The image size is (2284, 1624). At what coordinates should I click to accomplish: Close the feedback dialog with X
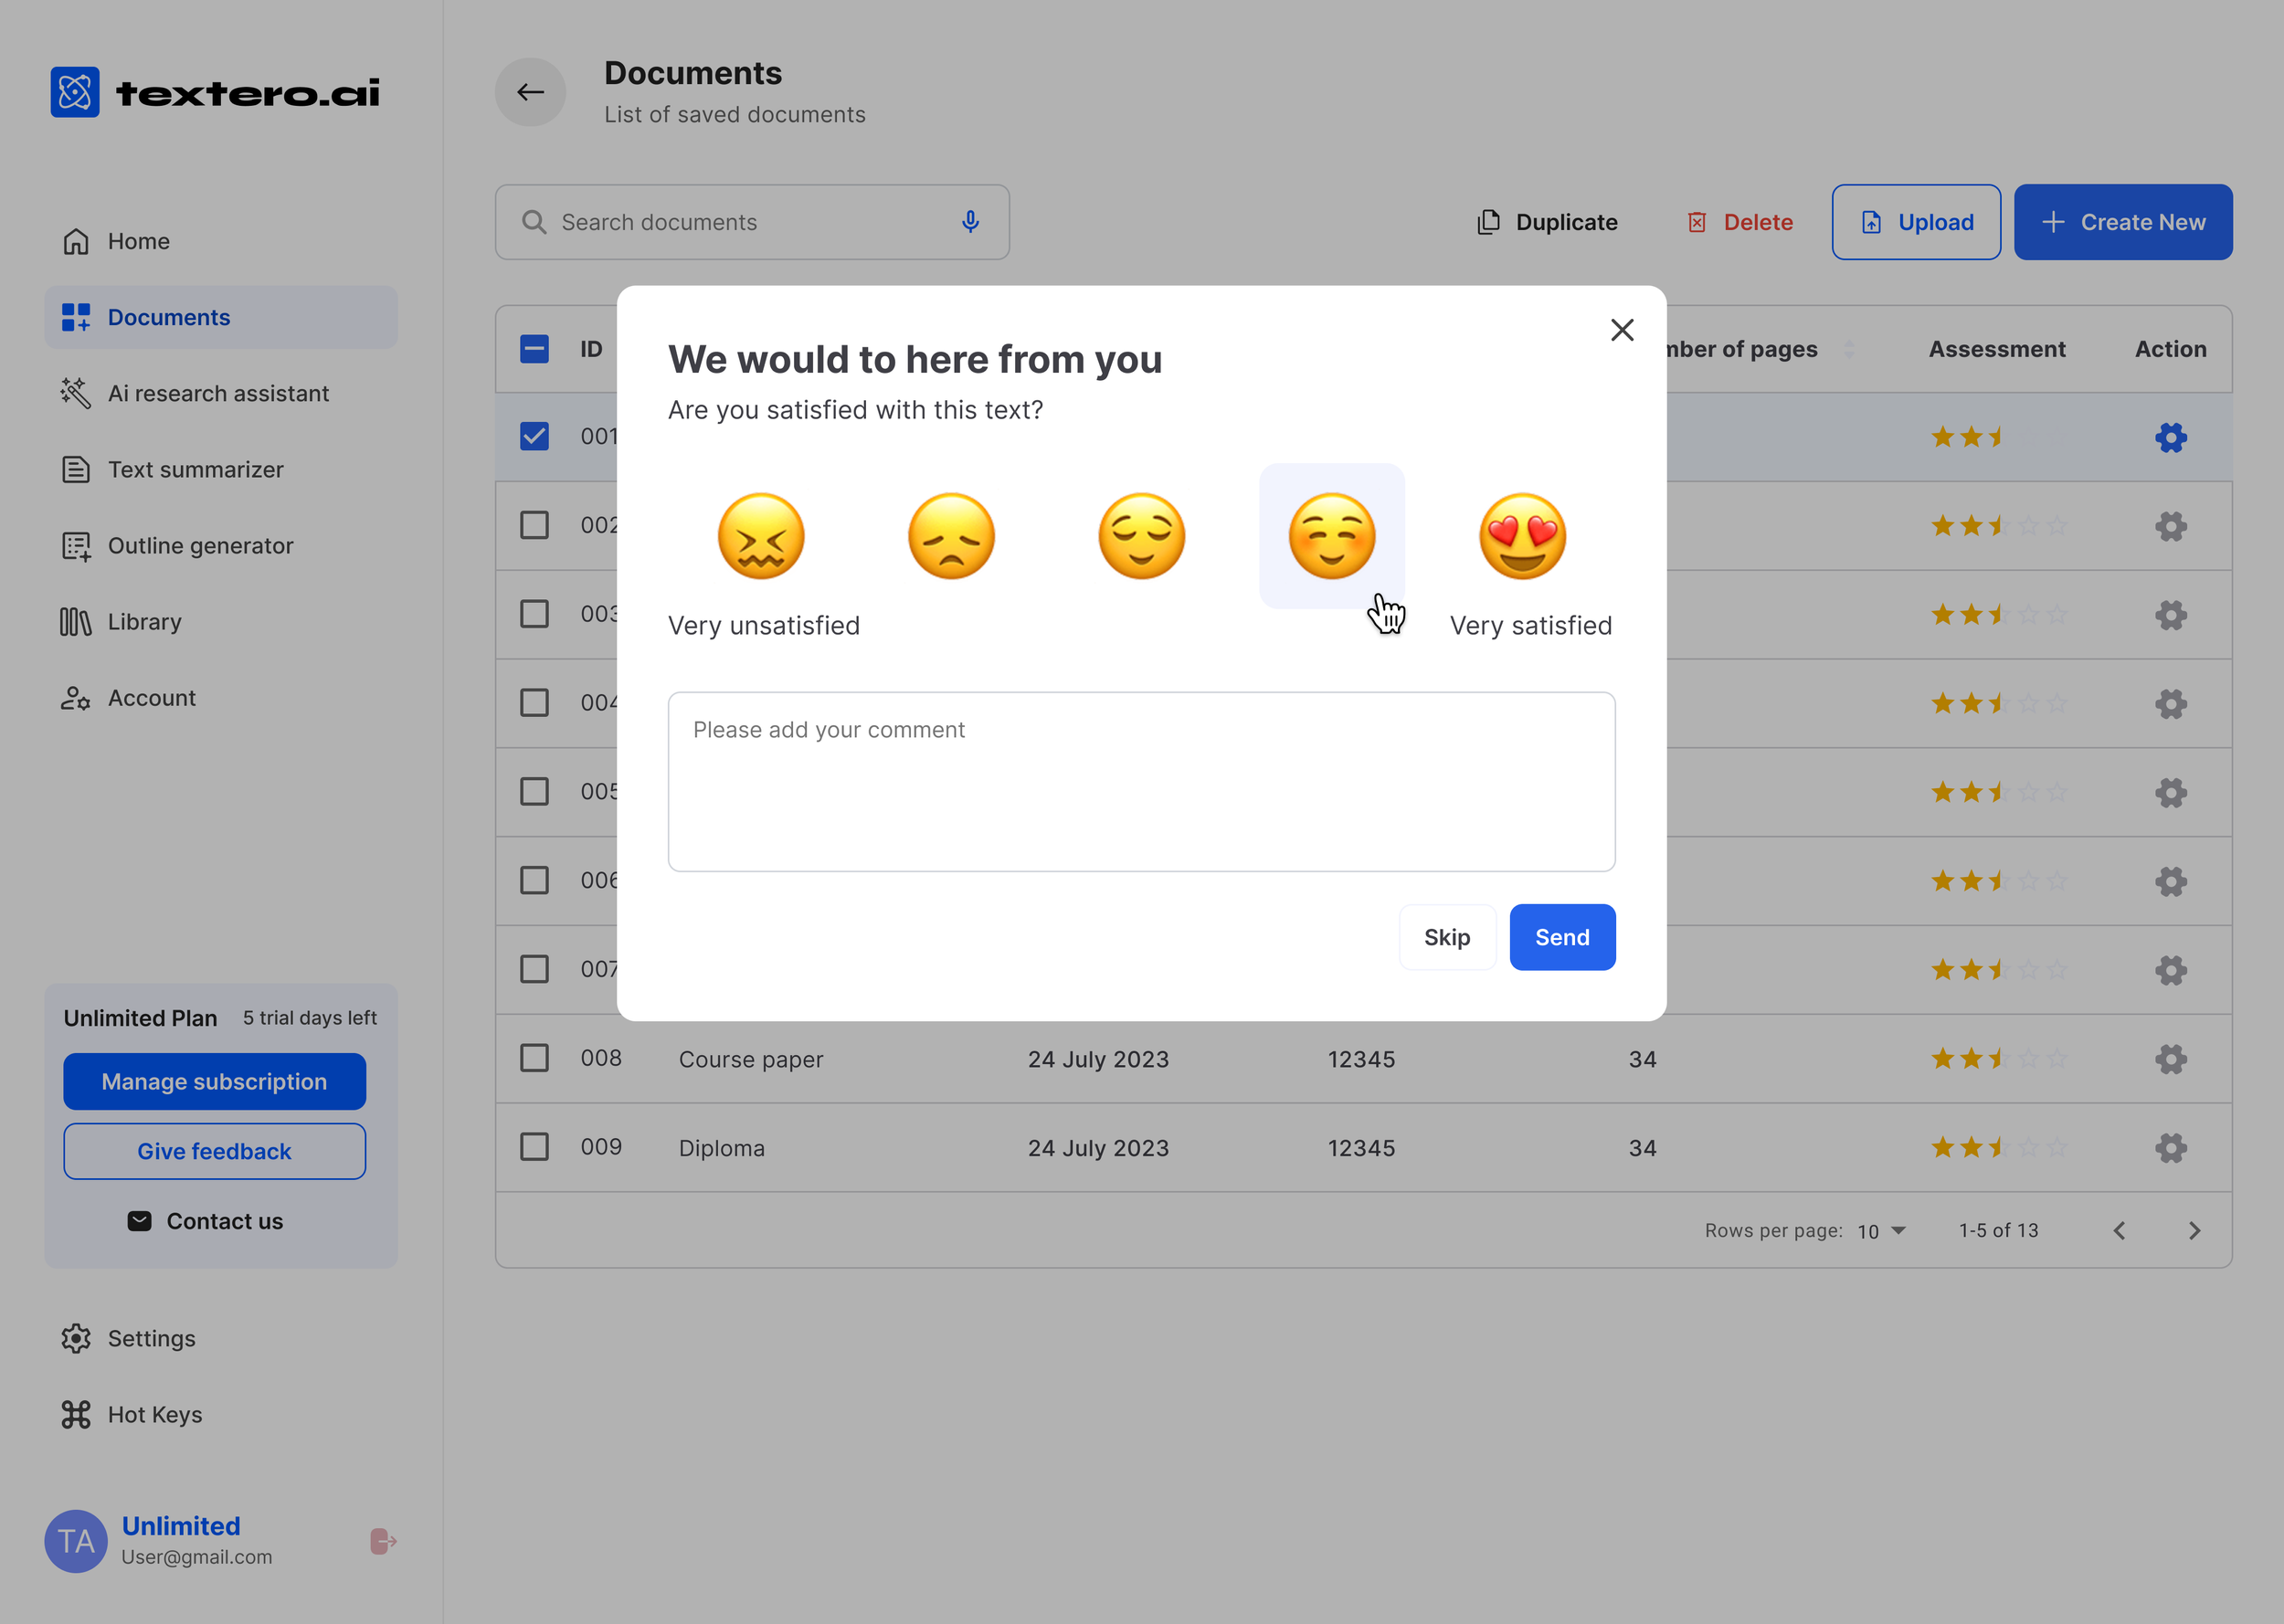pyautogui.click(x=1622, y=330)
